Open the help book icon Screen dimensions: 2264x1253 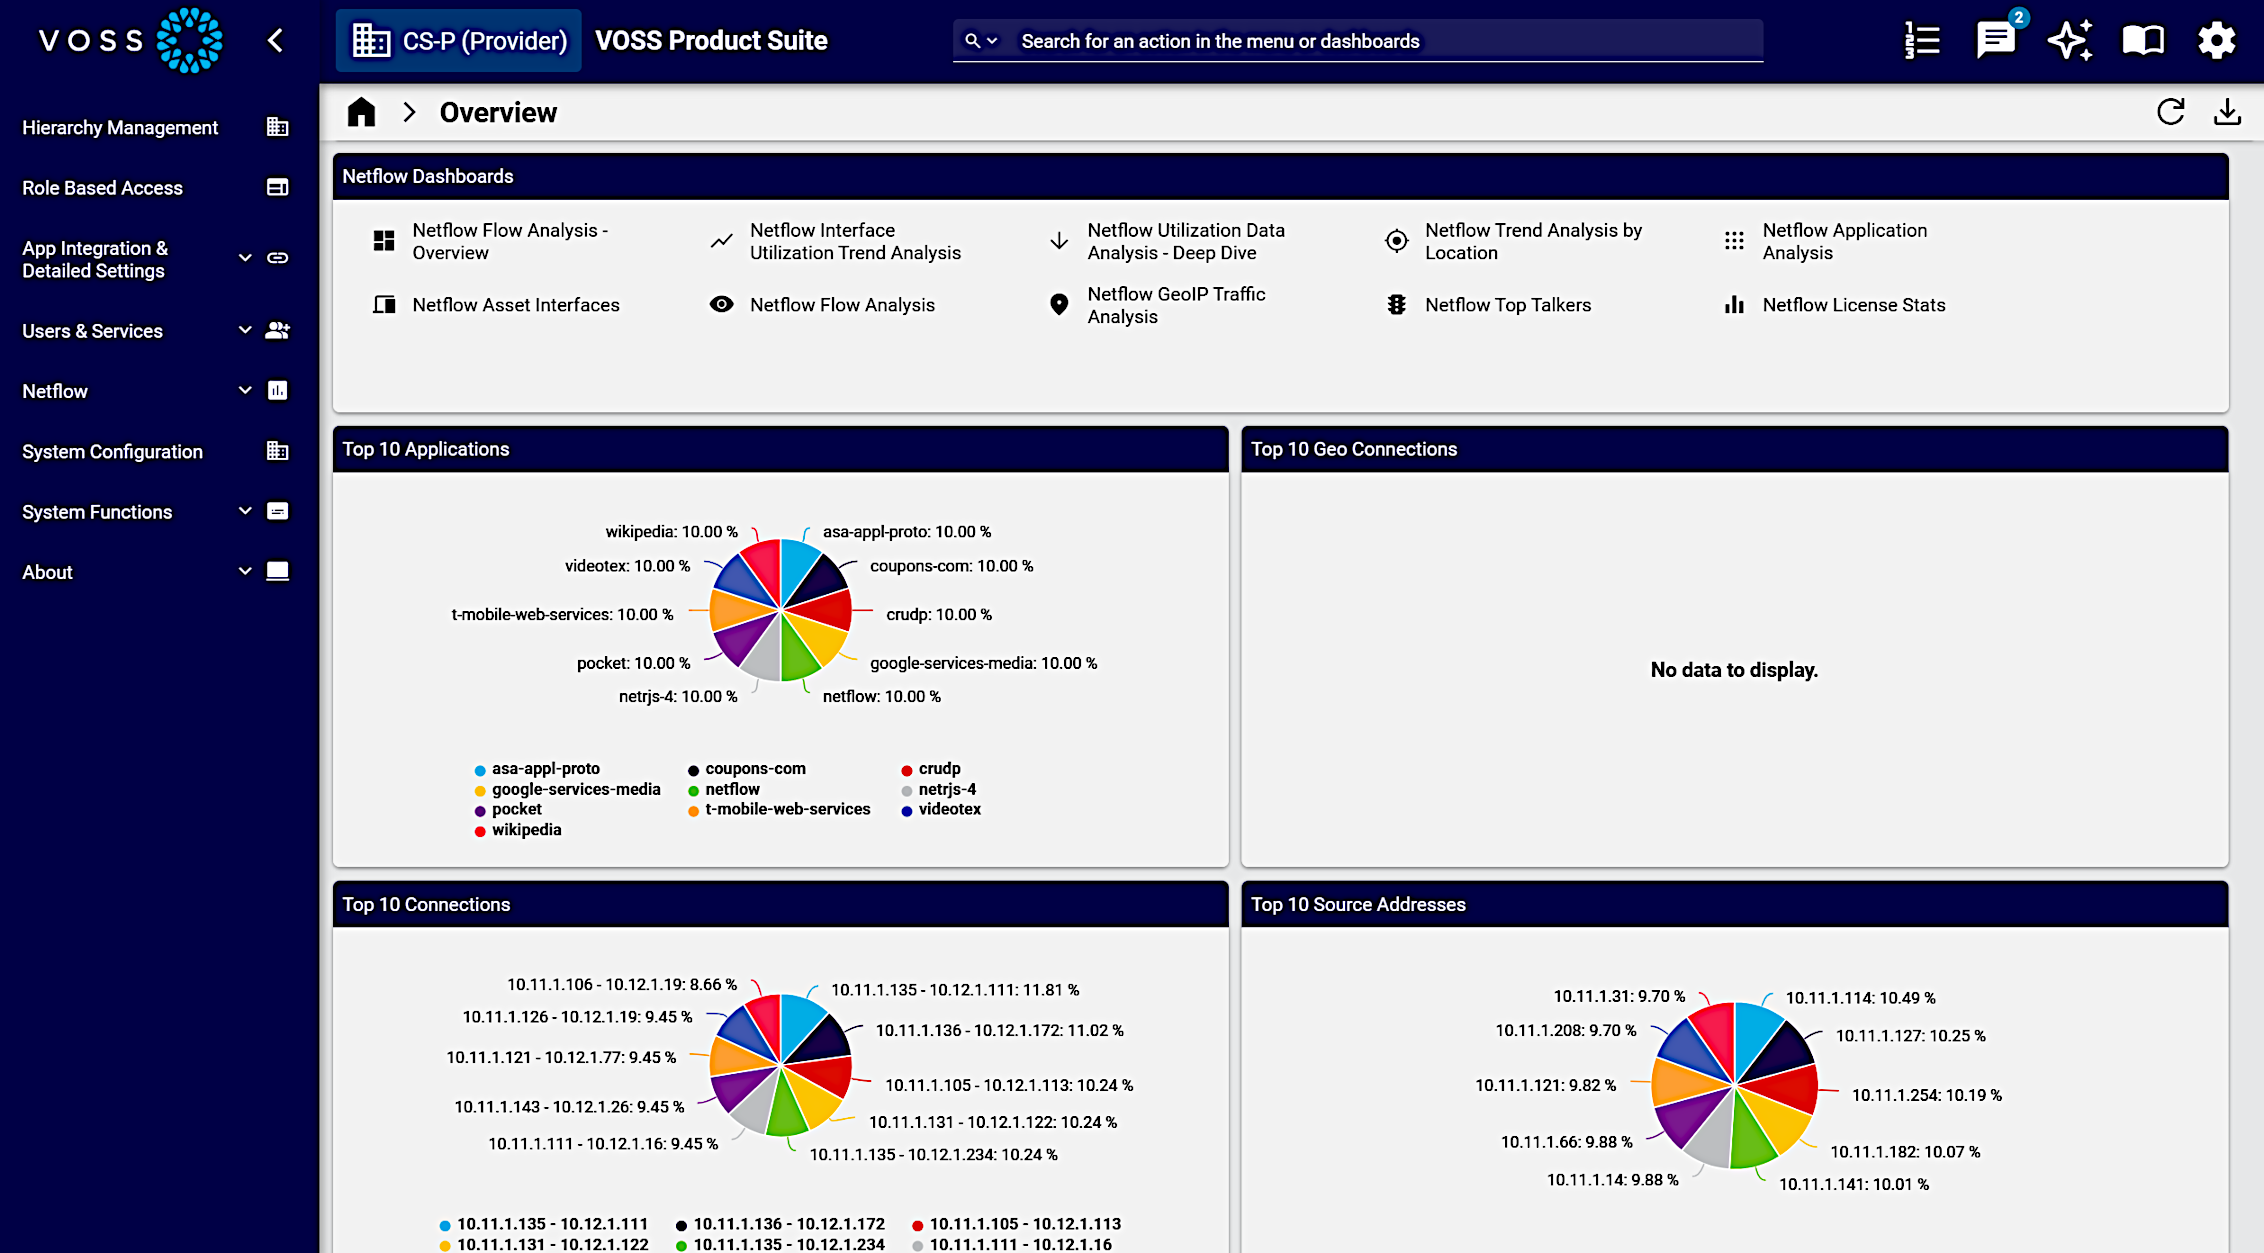(x=2143, y=41)
